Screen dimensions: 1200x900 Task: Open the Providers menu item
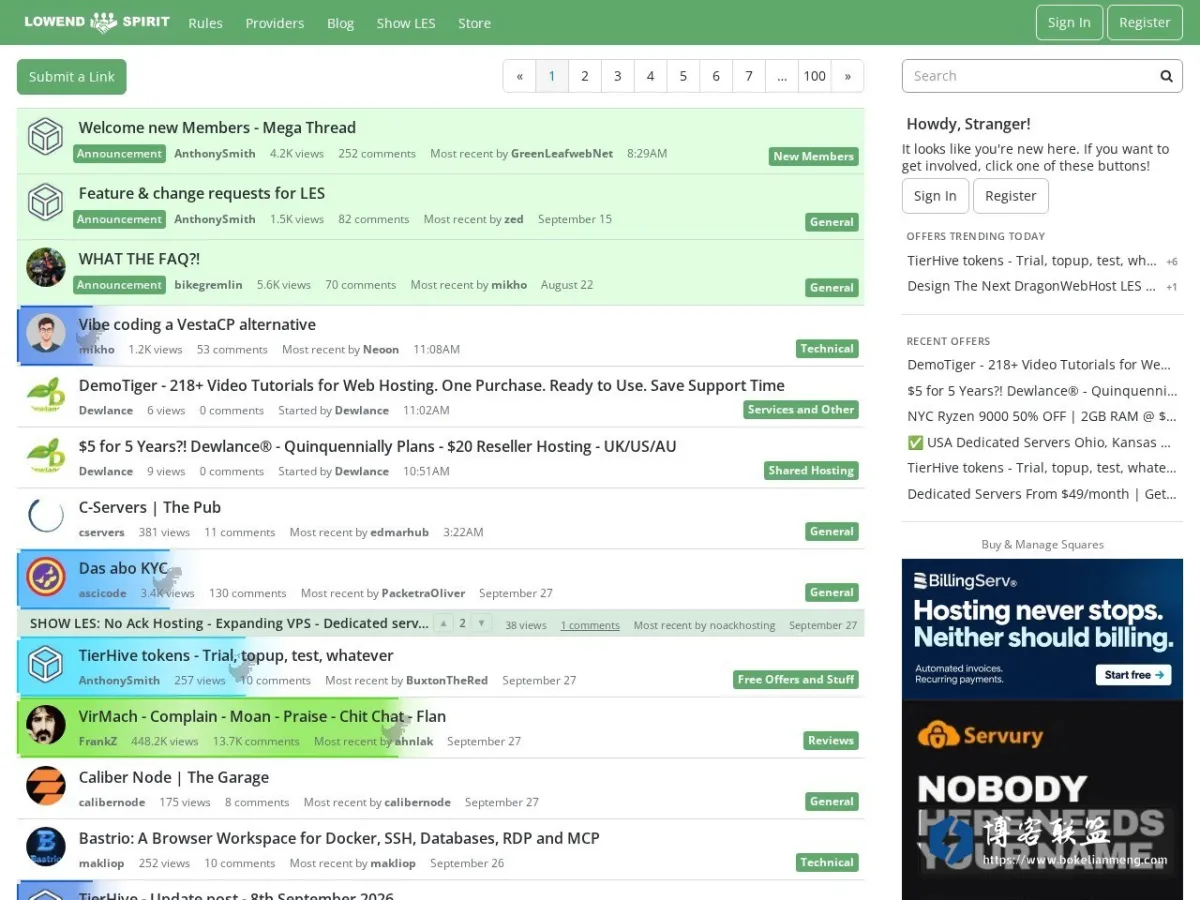pos(275,23)
